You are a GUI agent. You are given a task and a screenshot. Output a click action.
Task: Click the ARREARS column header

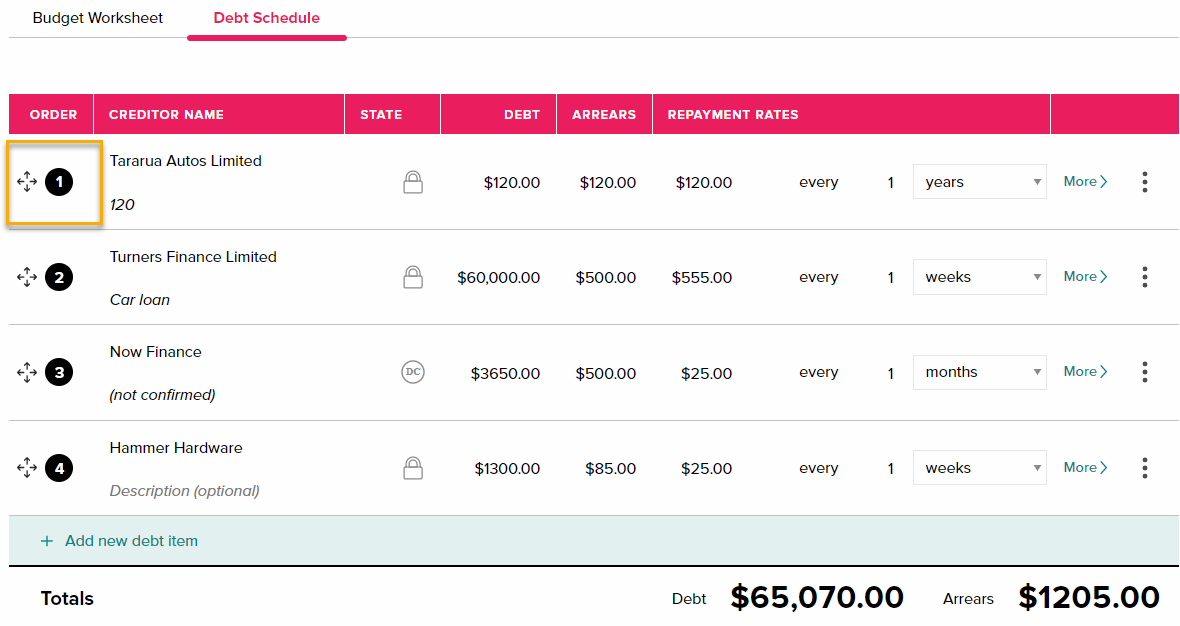[604, 114]
